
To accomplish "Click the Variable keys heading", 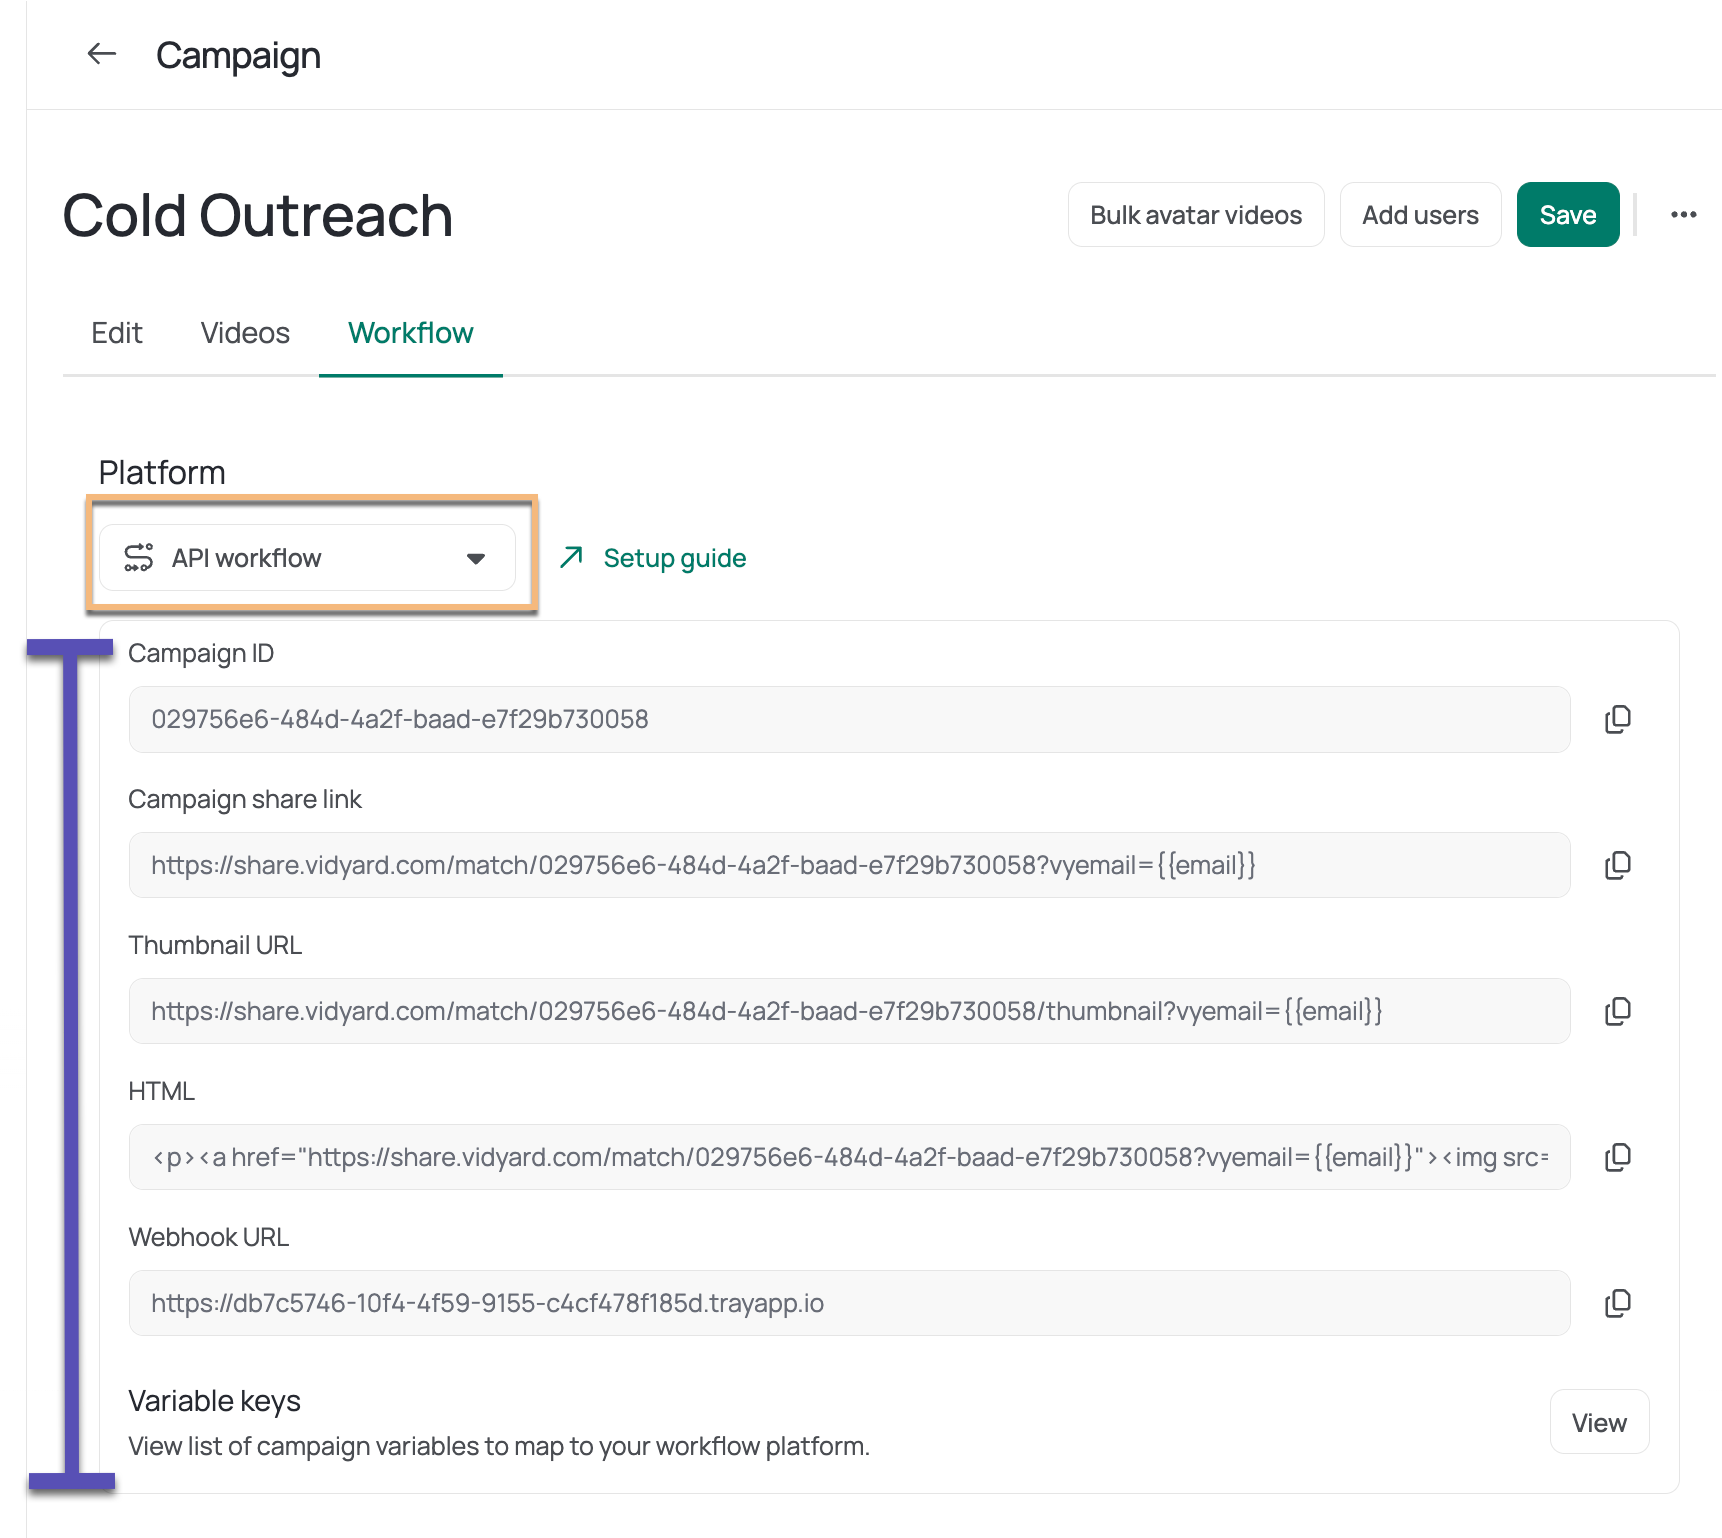I will click(x=214, y=1401).
